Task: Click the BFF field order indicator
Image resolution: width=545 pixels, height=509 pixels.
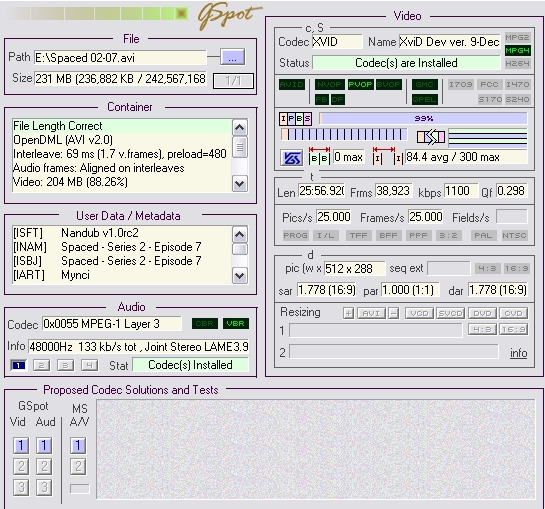Action: coord(388,235)
